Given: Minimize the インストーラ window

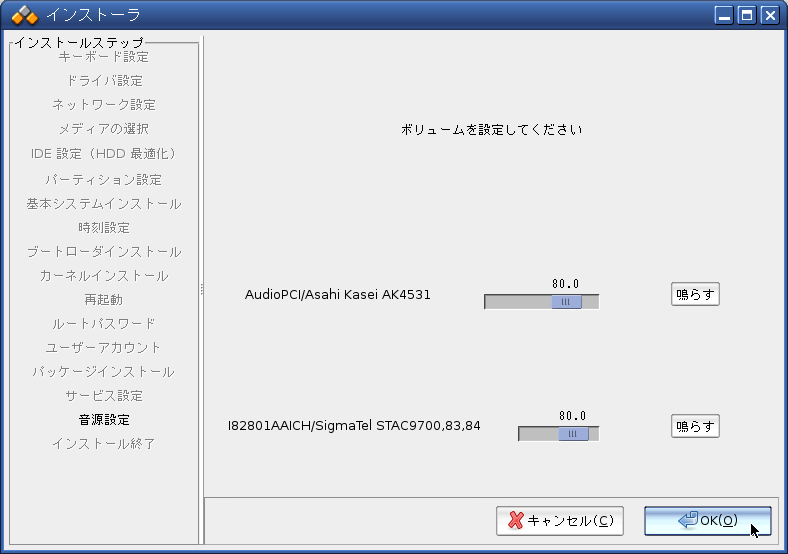Looking at the screenshot, I should point(725,15).
